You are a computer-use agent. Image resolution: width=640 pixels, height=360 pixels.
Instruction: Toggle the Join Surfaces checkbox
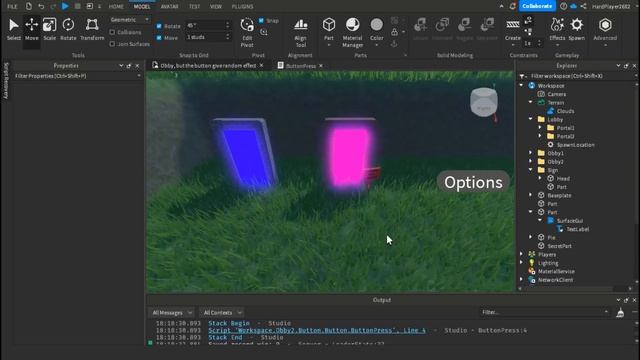(112, 44)
